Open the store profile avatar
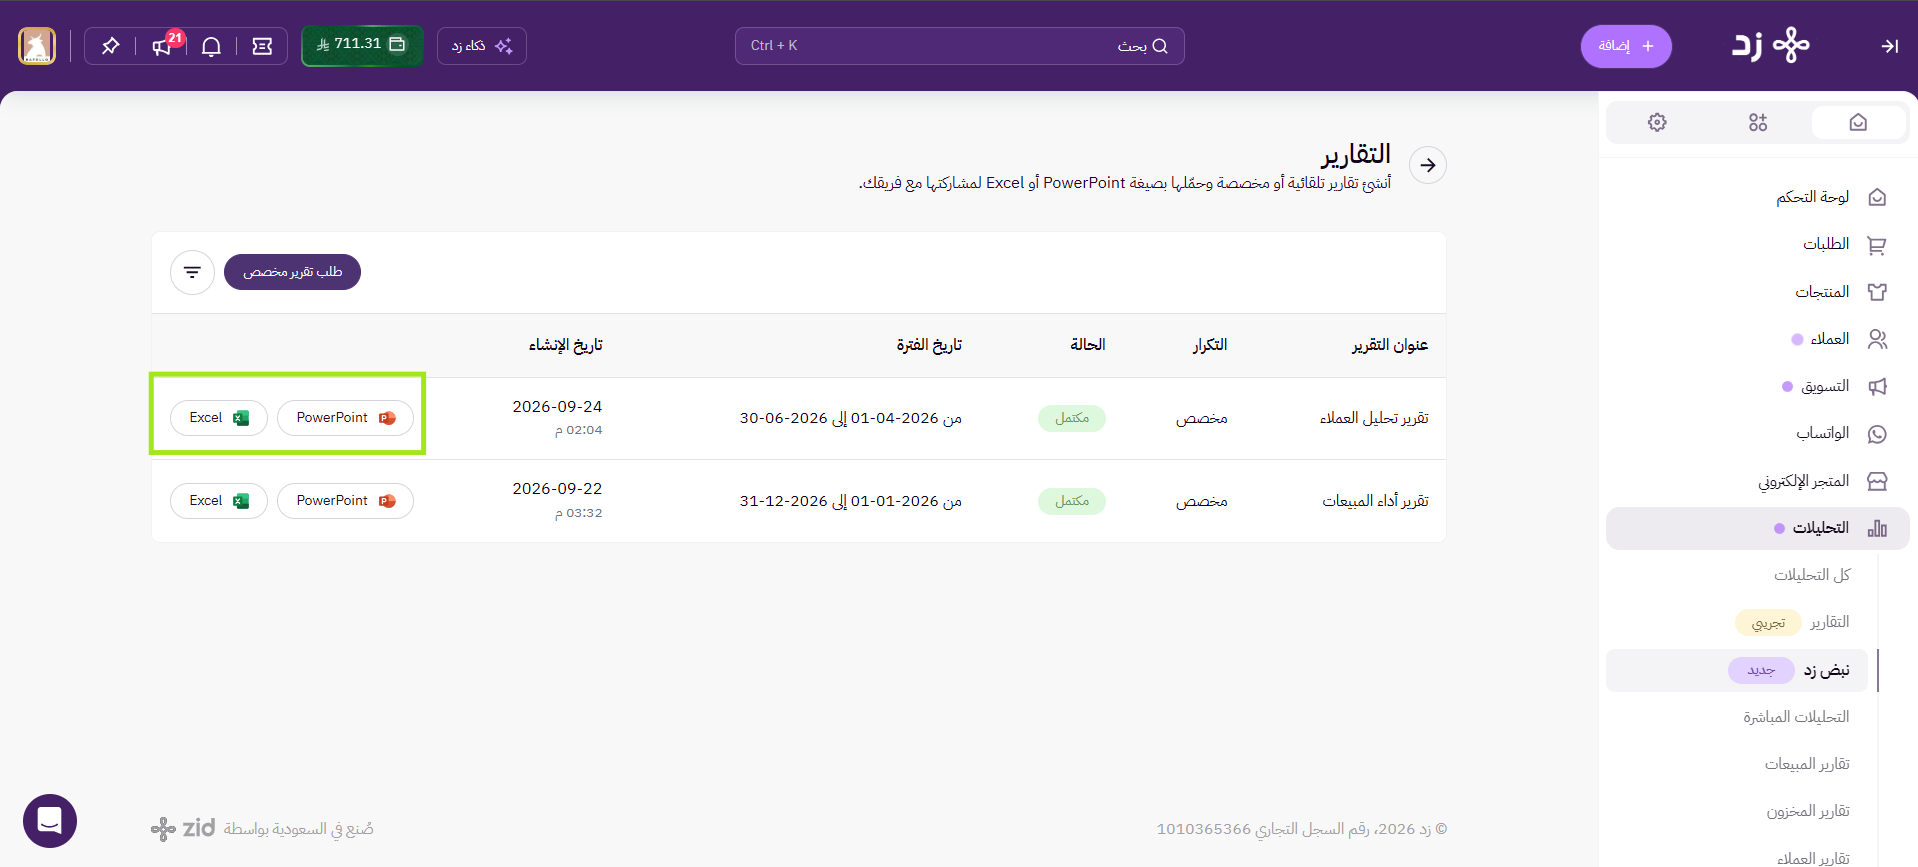The image size is (1918, 867). point(37,46)
